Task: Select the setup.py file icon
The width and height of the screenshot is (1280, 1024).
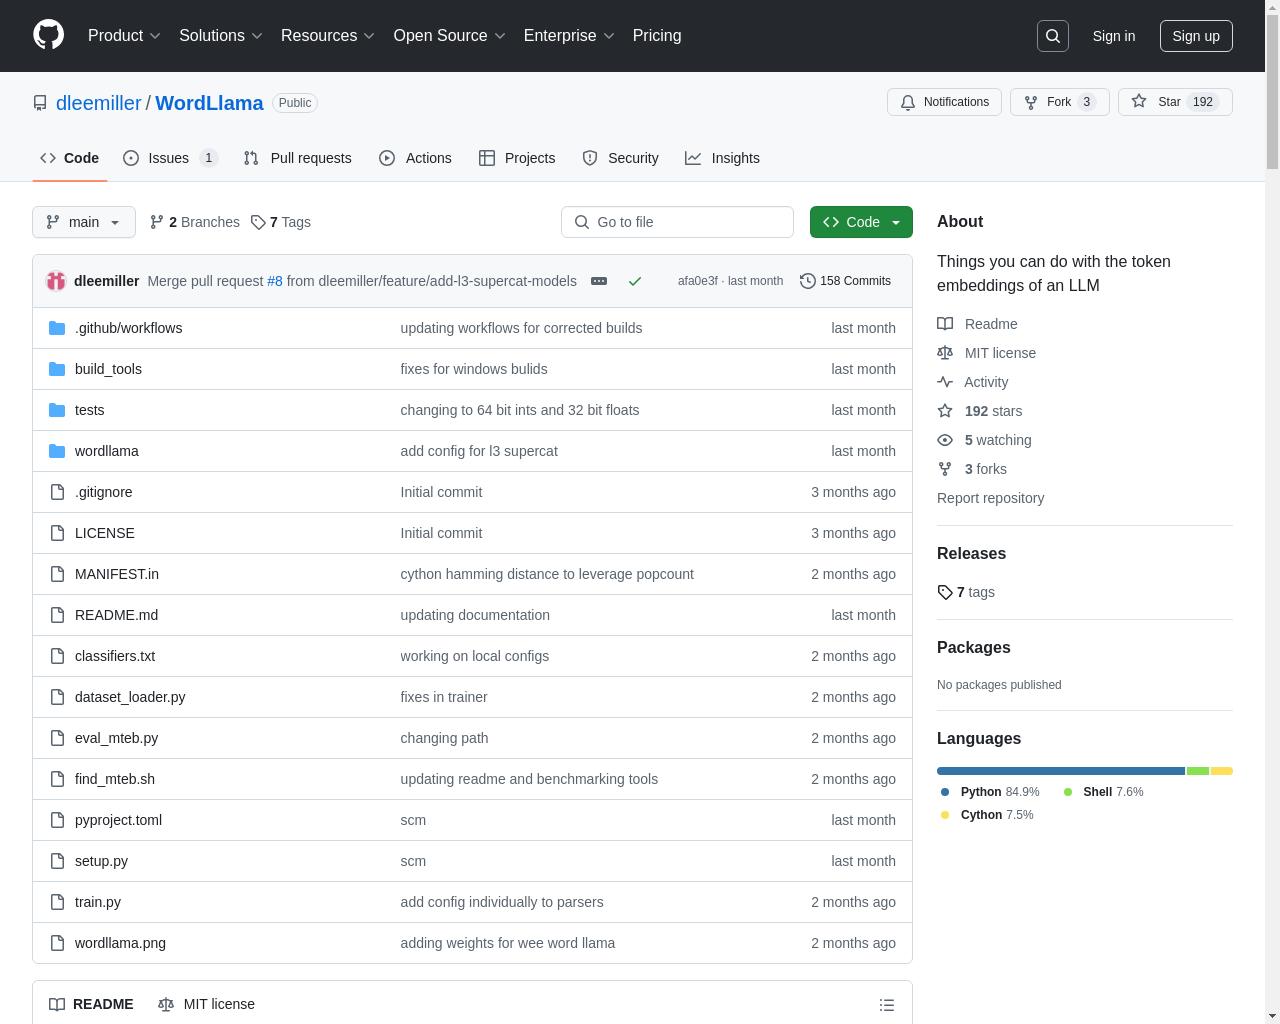Action: click(57, 861)
